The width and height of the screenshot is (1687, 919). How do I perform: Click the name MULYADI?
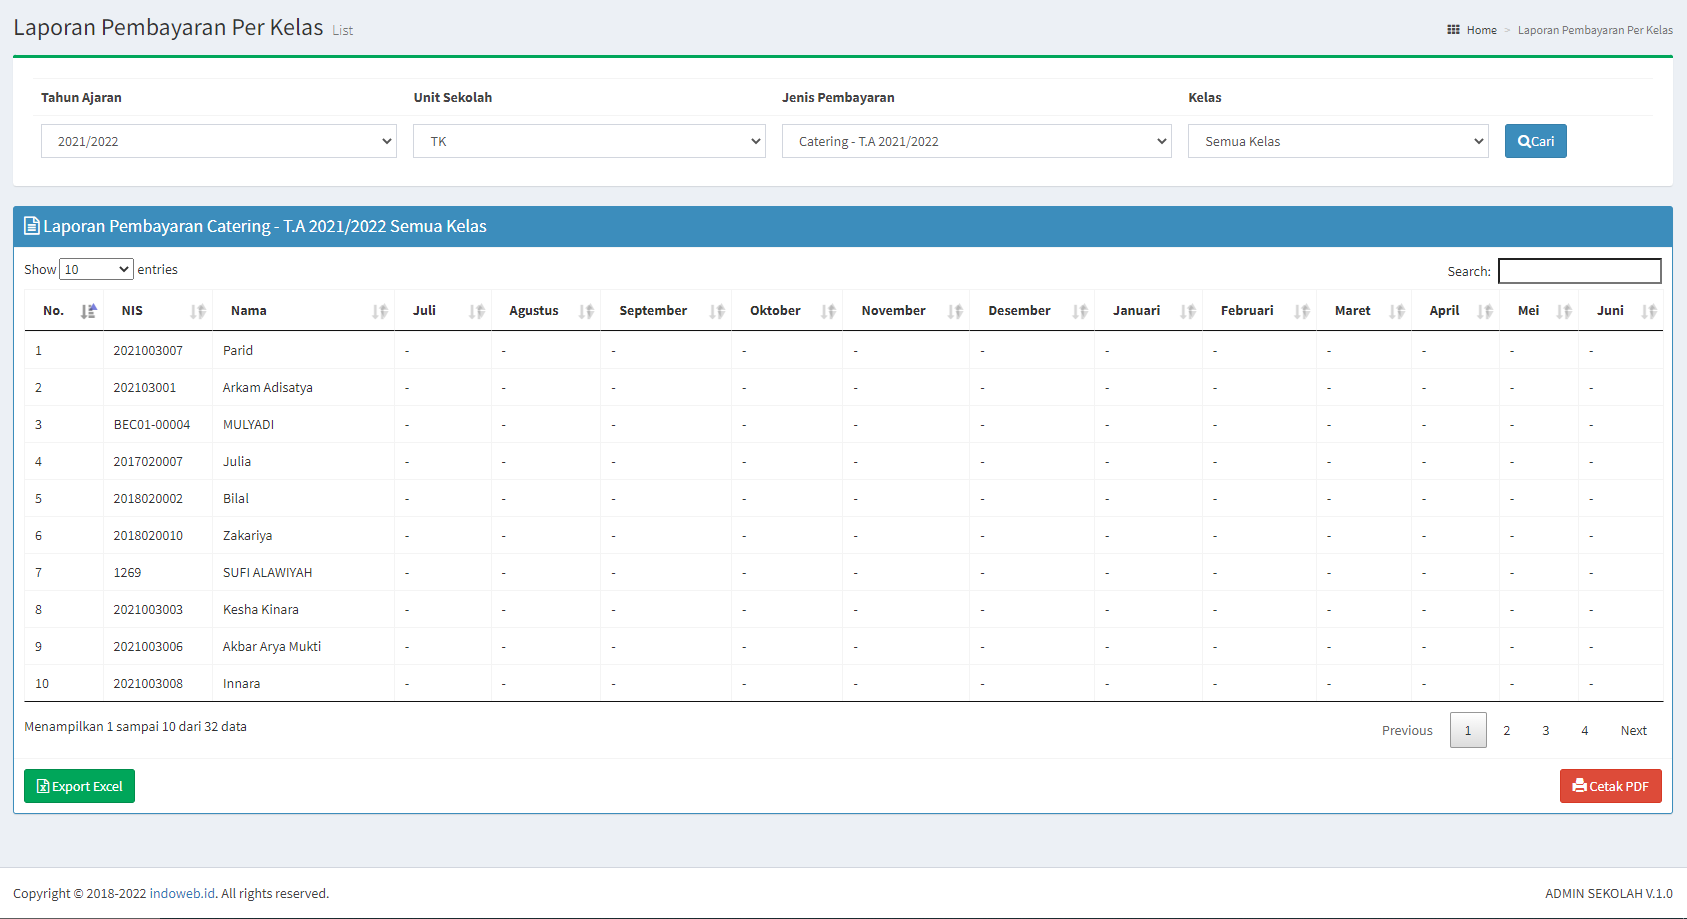pyautogui.click(x=248, y=424)
